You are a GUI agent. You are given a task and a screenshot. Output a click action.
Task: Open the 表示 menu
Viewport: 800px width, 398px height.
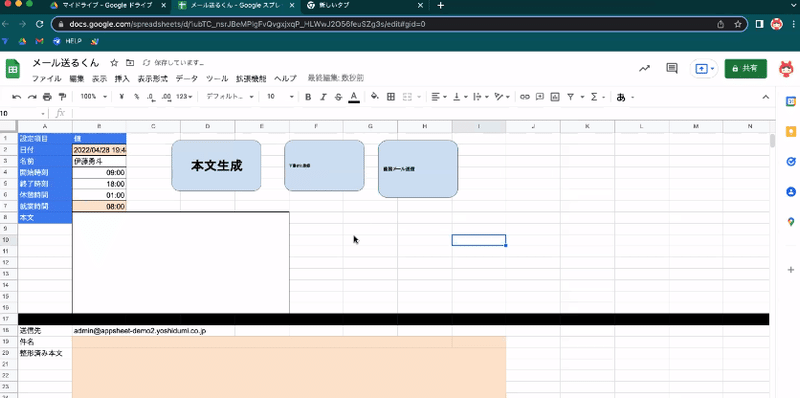(x=99, y=79)
